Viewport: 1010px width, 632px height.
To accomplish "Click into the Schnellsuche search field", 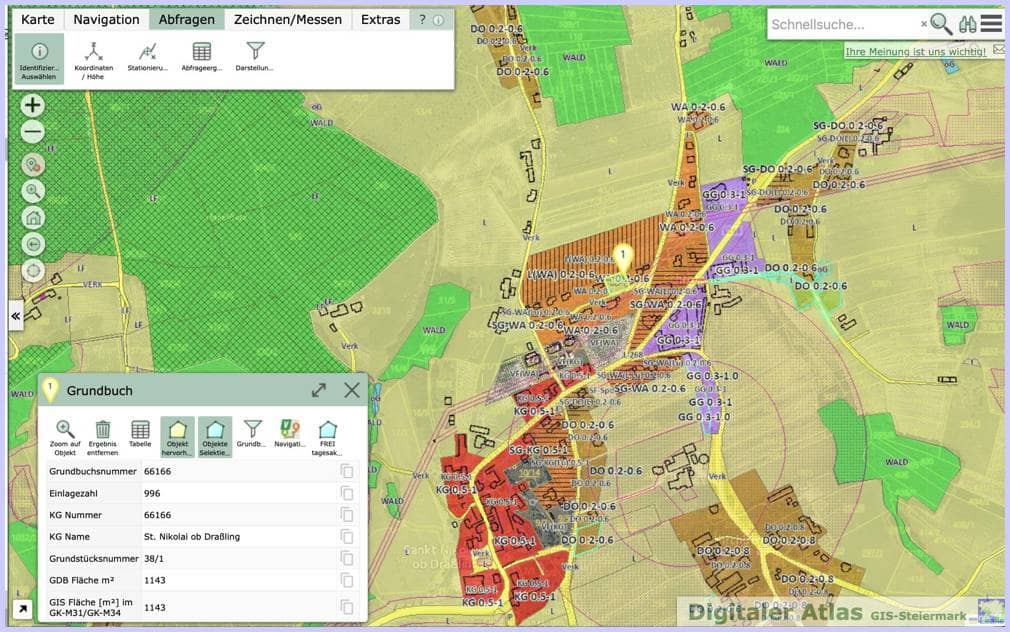I will 844,24.
